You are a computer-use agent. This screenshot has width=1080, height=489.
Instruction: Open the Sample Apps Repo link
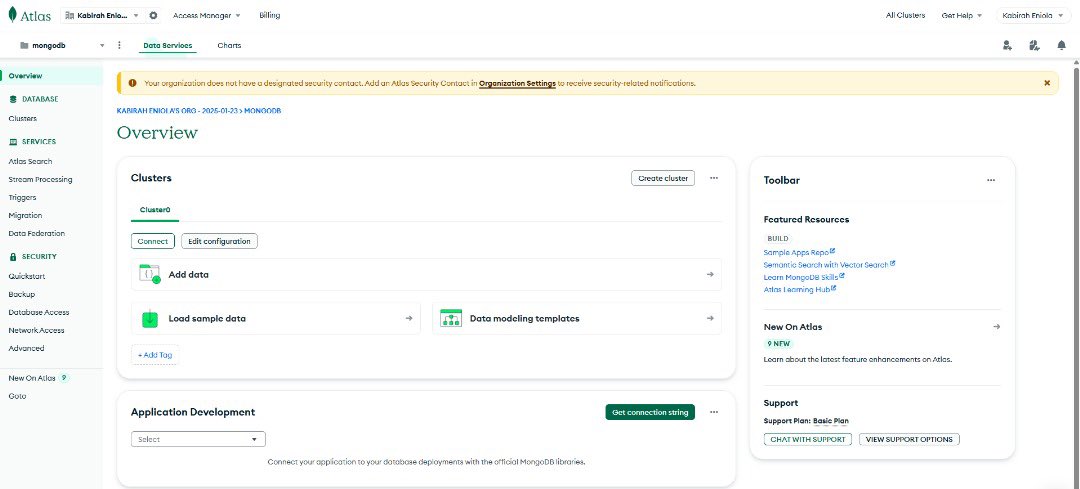click(x=799, y=252)
